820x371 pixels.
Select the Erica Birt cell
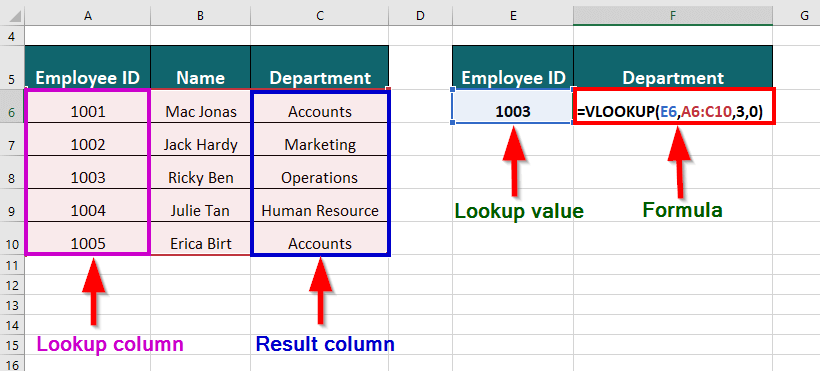point(201,238)
